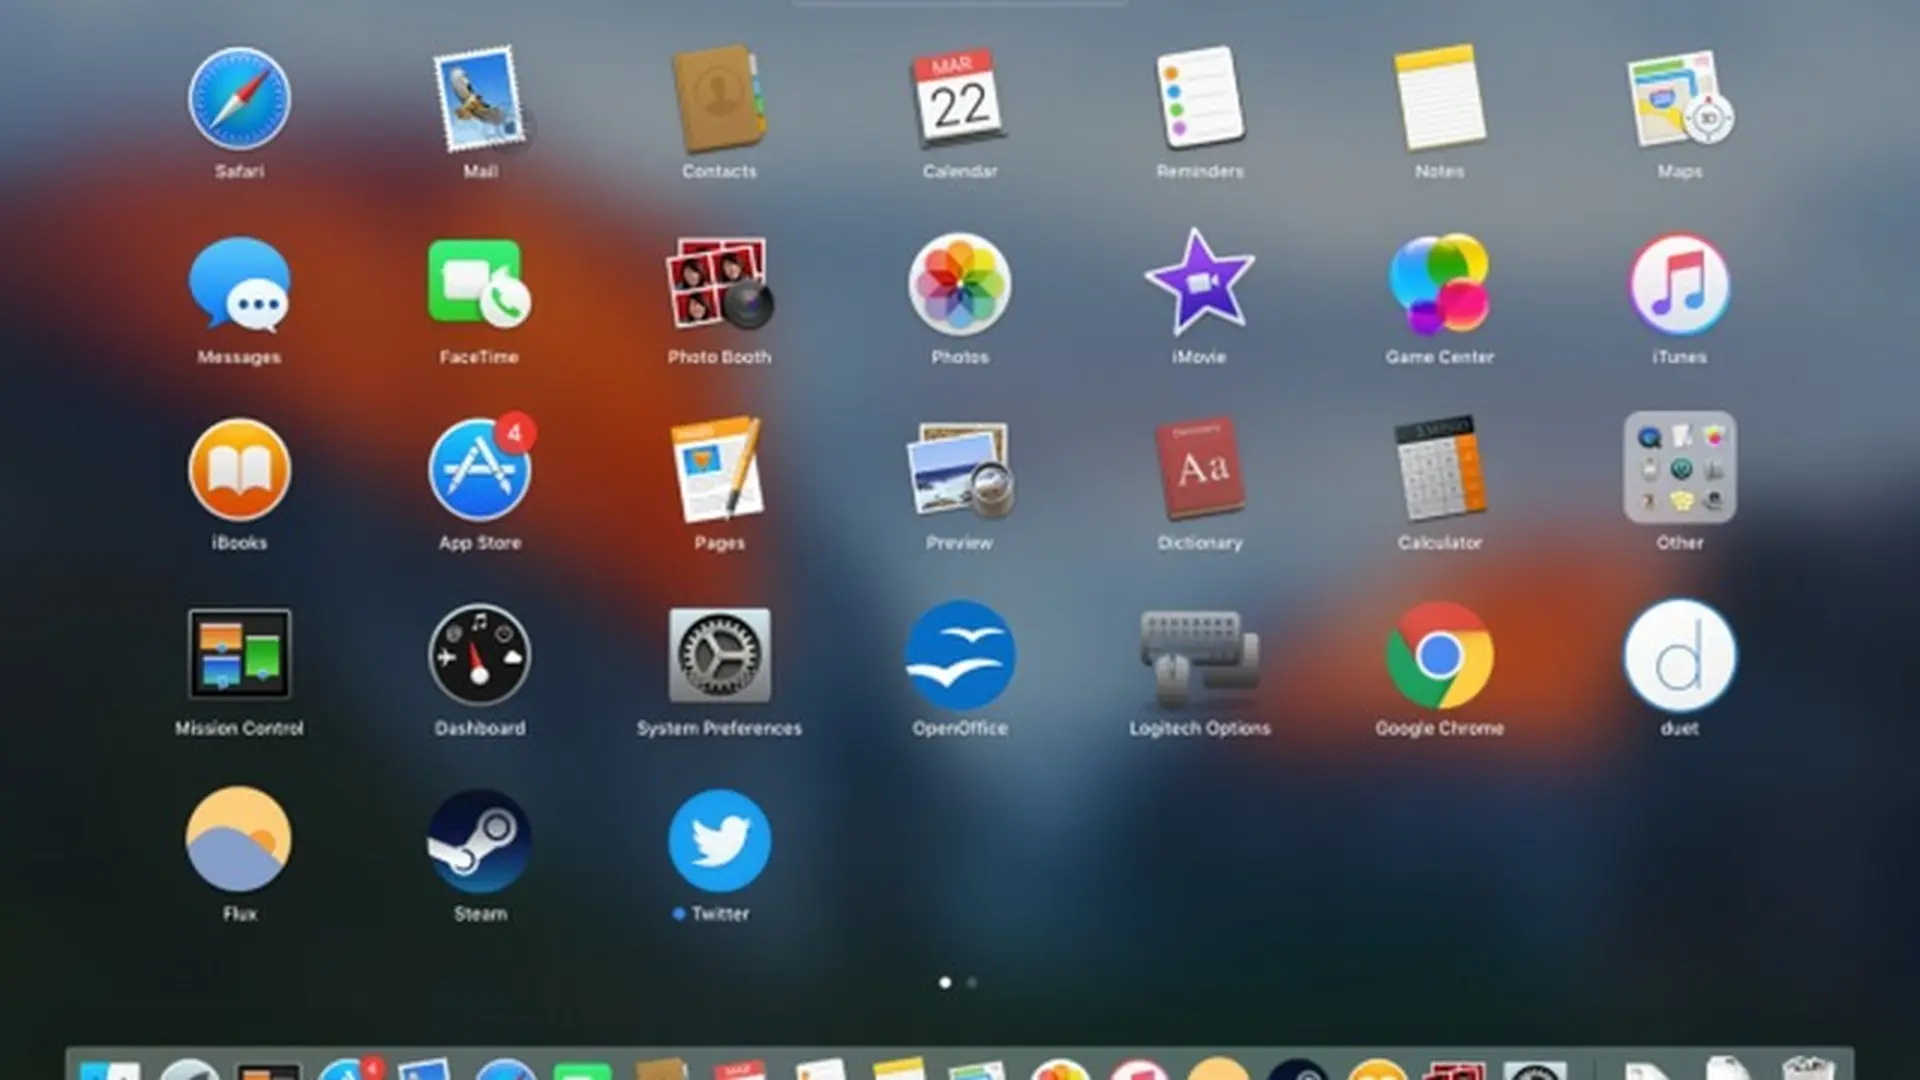This screenshot has height=1080, width=1920.
Task: Open Mission Control
Action: click(x=239, y=655)
